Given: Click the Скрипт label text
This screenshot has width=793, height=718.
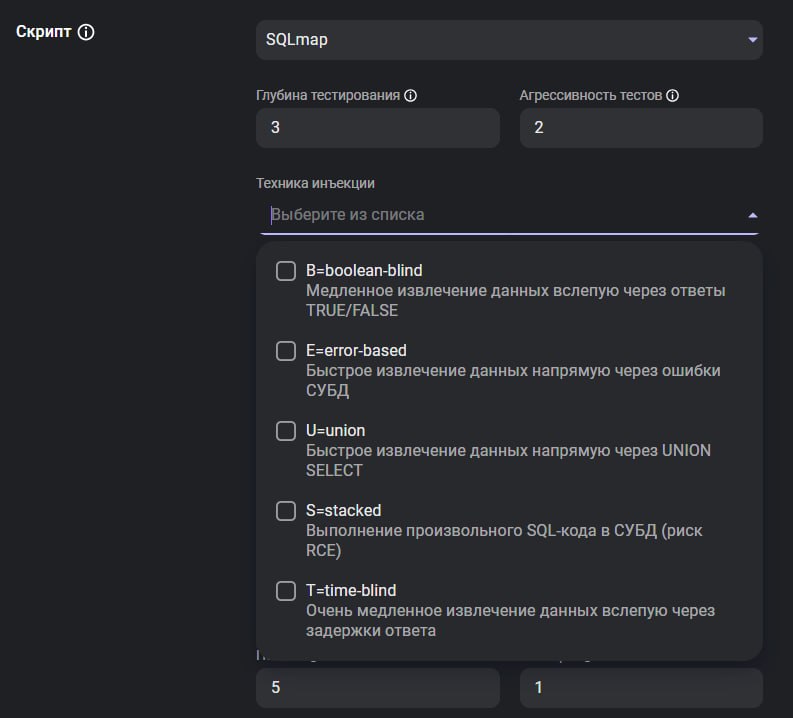Looking at the screenshot, I should [x=43, y=32].
